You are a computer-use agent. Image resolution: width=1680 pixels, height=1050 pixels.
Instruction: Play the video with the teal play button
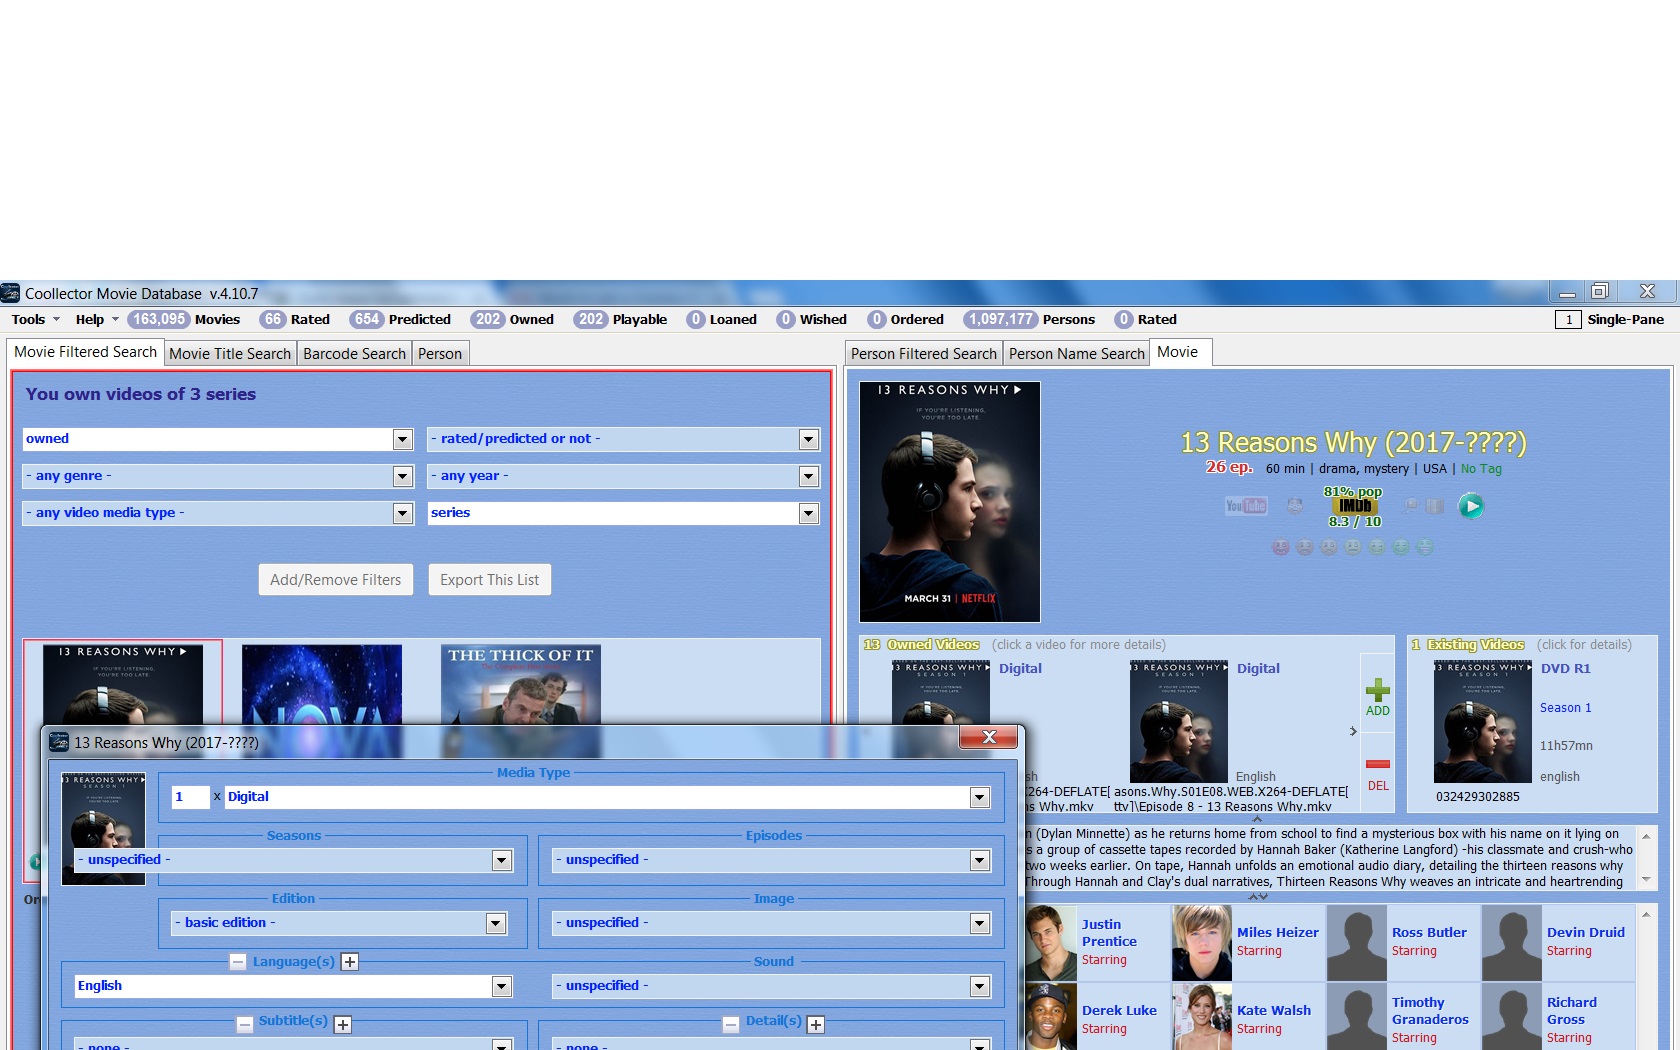coord(1471,506)
